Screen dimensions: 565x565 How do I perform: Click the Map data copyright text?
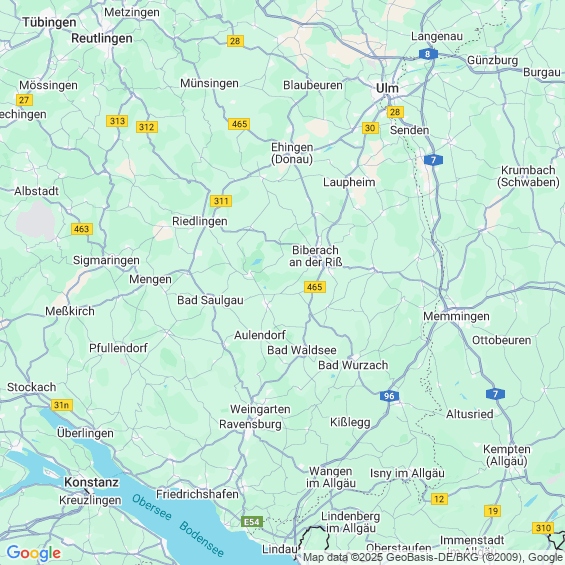(433, 557)
